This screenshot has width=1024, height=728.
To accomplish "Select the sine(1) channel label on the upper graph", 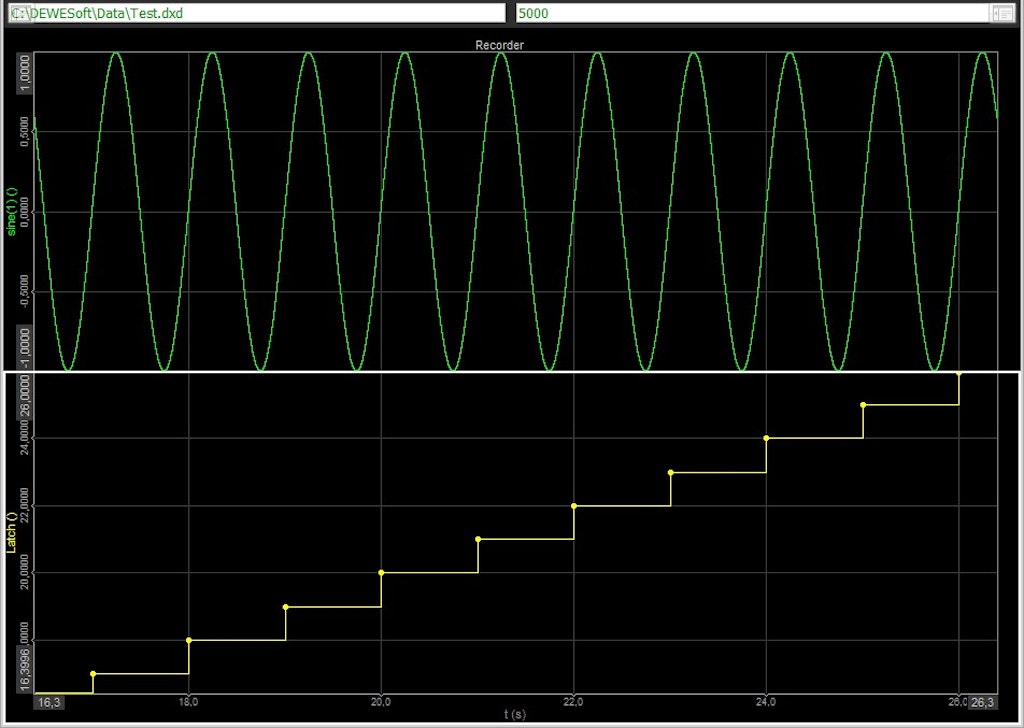I will (x=11, y=211).
